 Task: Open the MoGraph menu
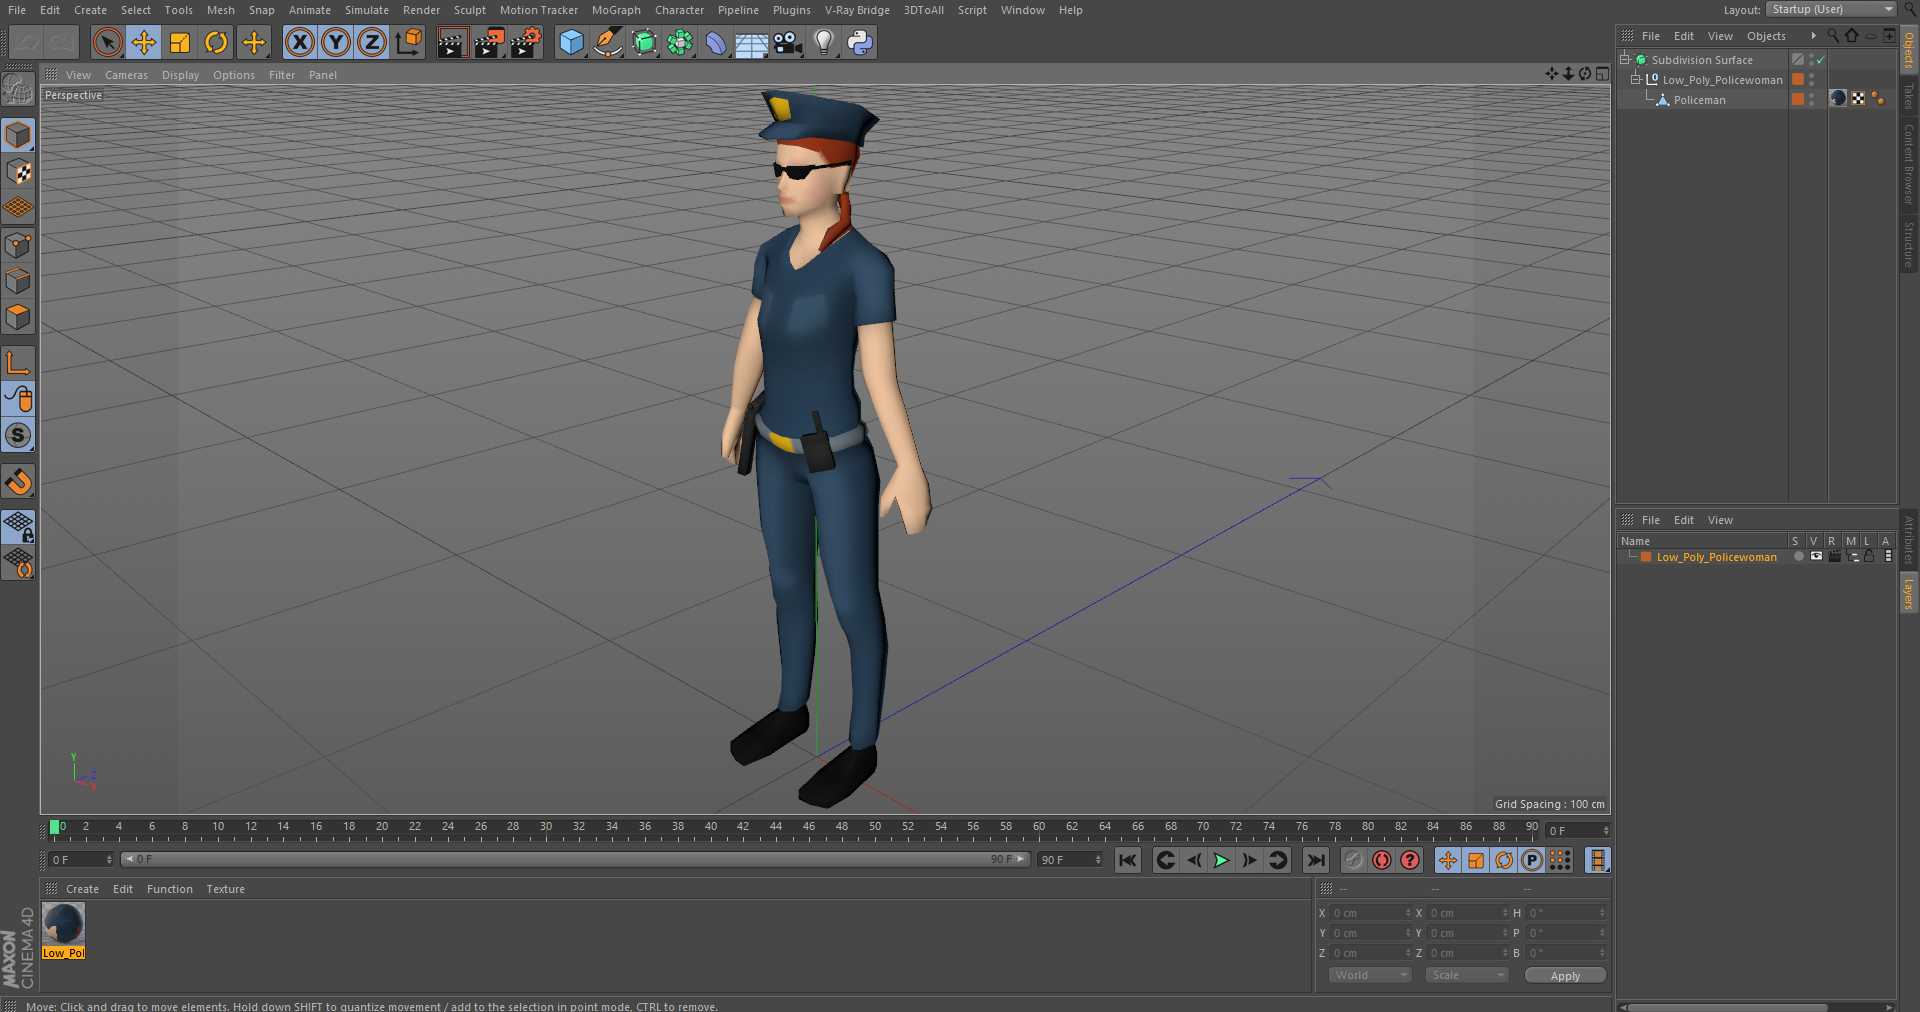[616, 10]
